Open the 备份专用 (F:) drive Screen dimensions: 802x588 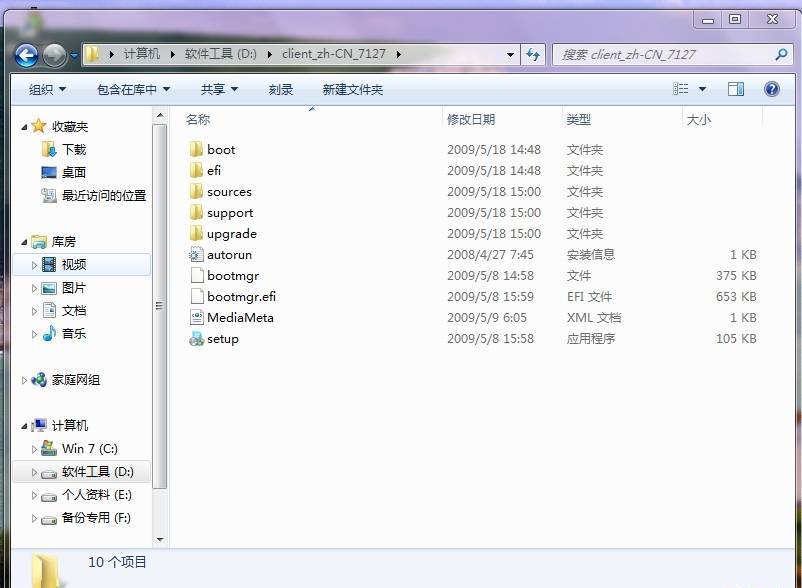96,517
